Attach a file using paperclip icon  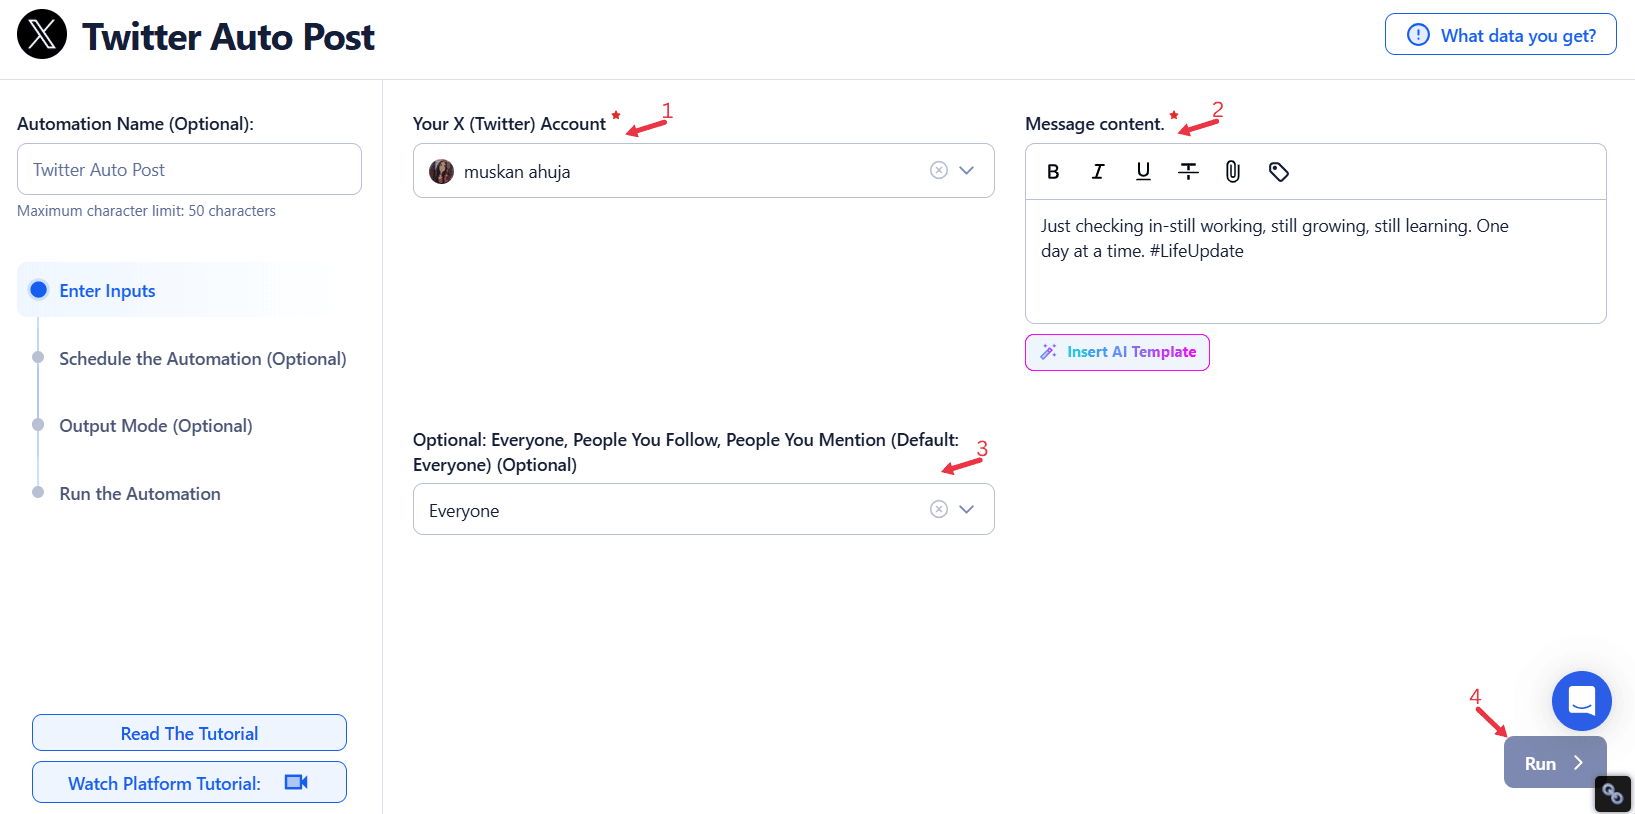pos(1233,172)
